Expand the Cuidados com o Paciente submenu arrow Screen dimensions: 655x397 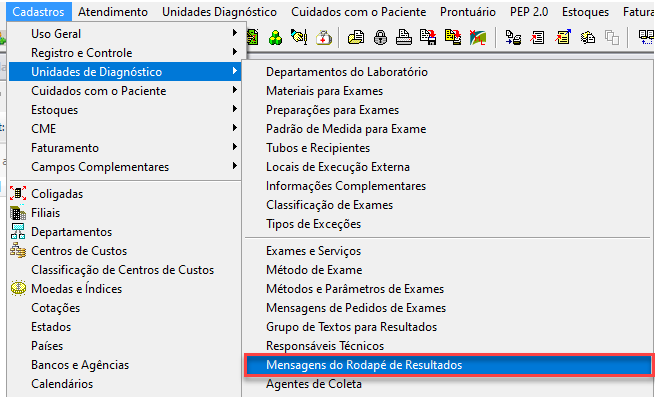coord(235,90)
